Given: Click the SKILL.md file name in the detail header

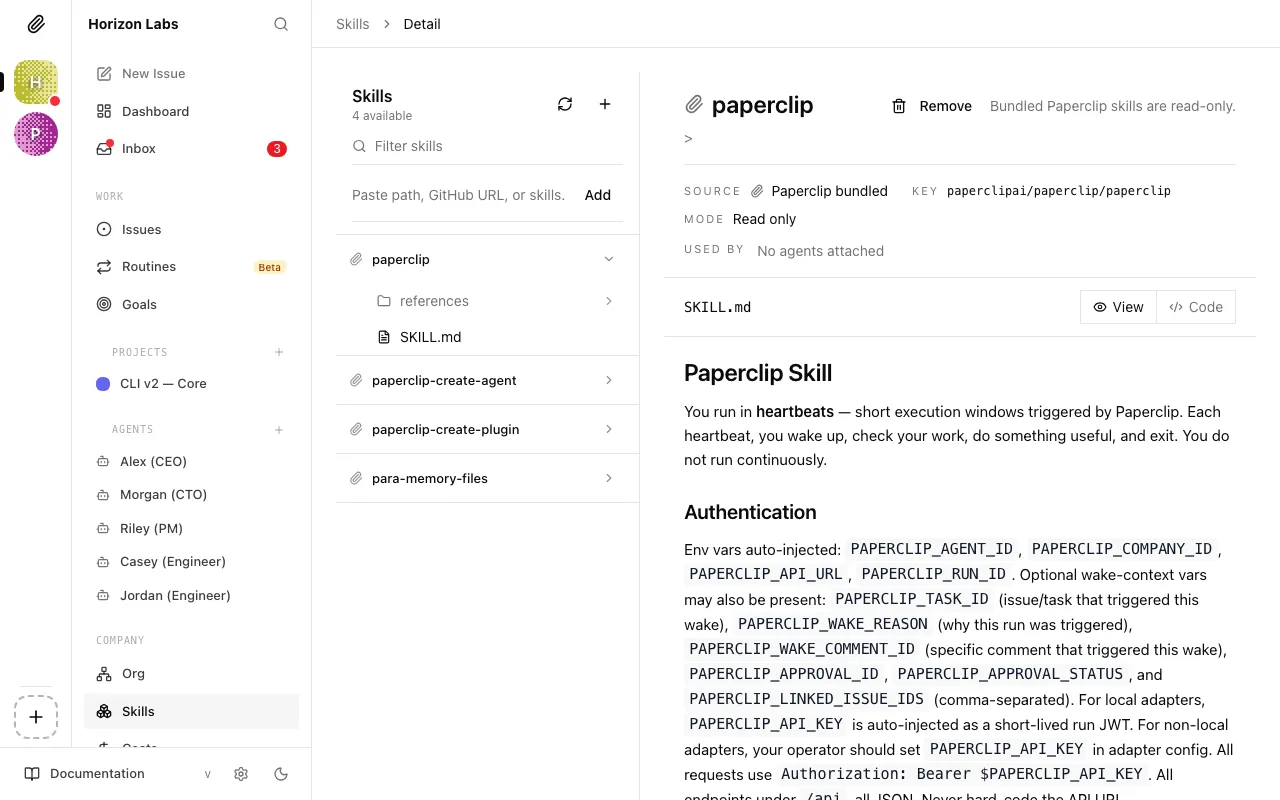Looking at the screenshot, I should click(717, 307).
